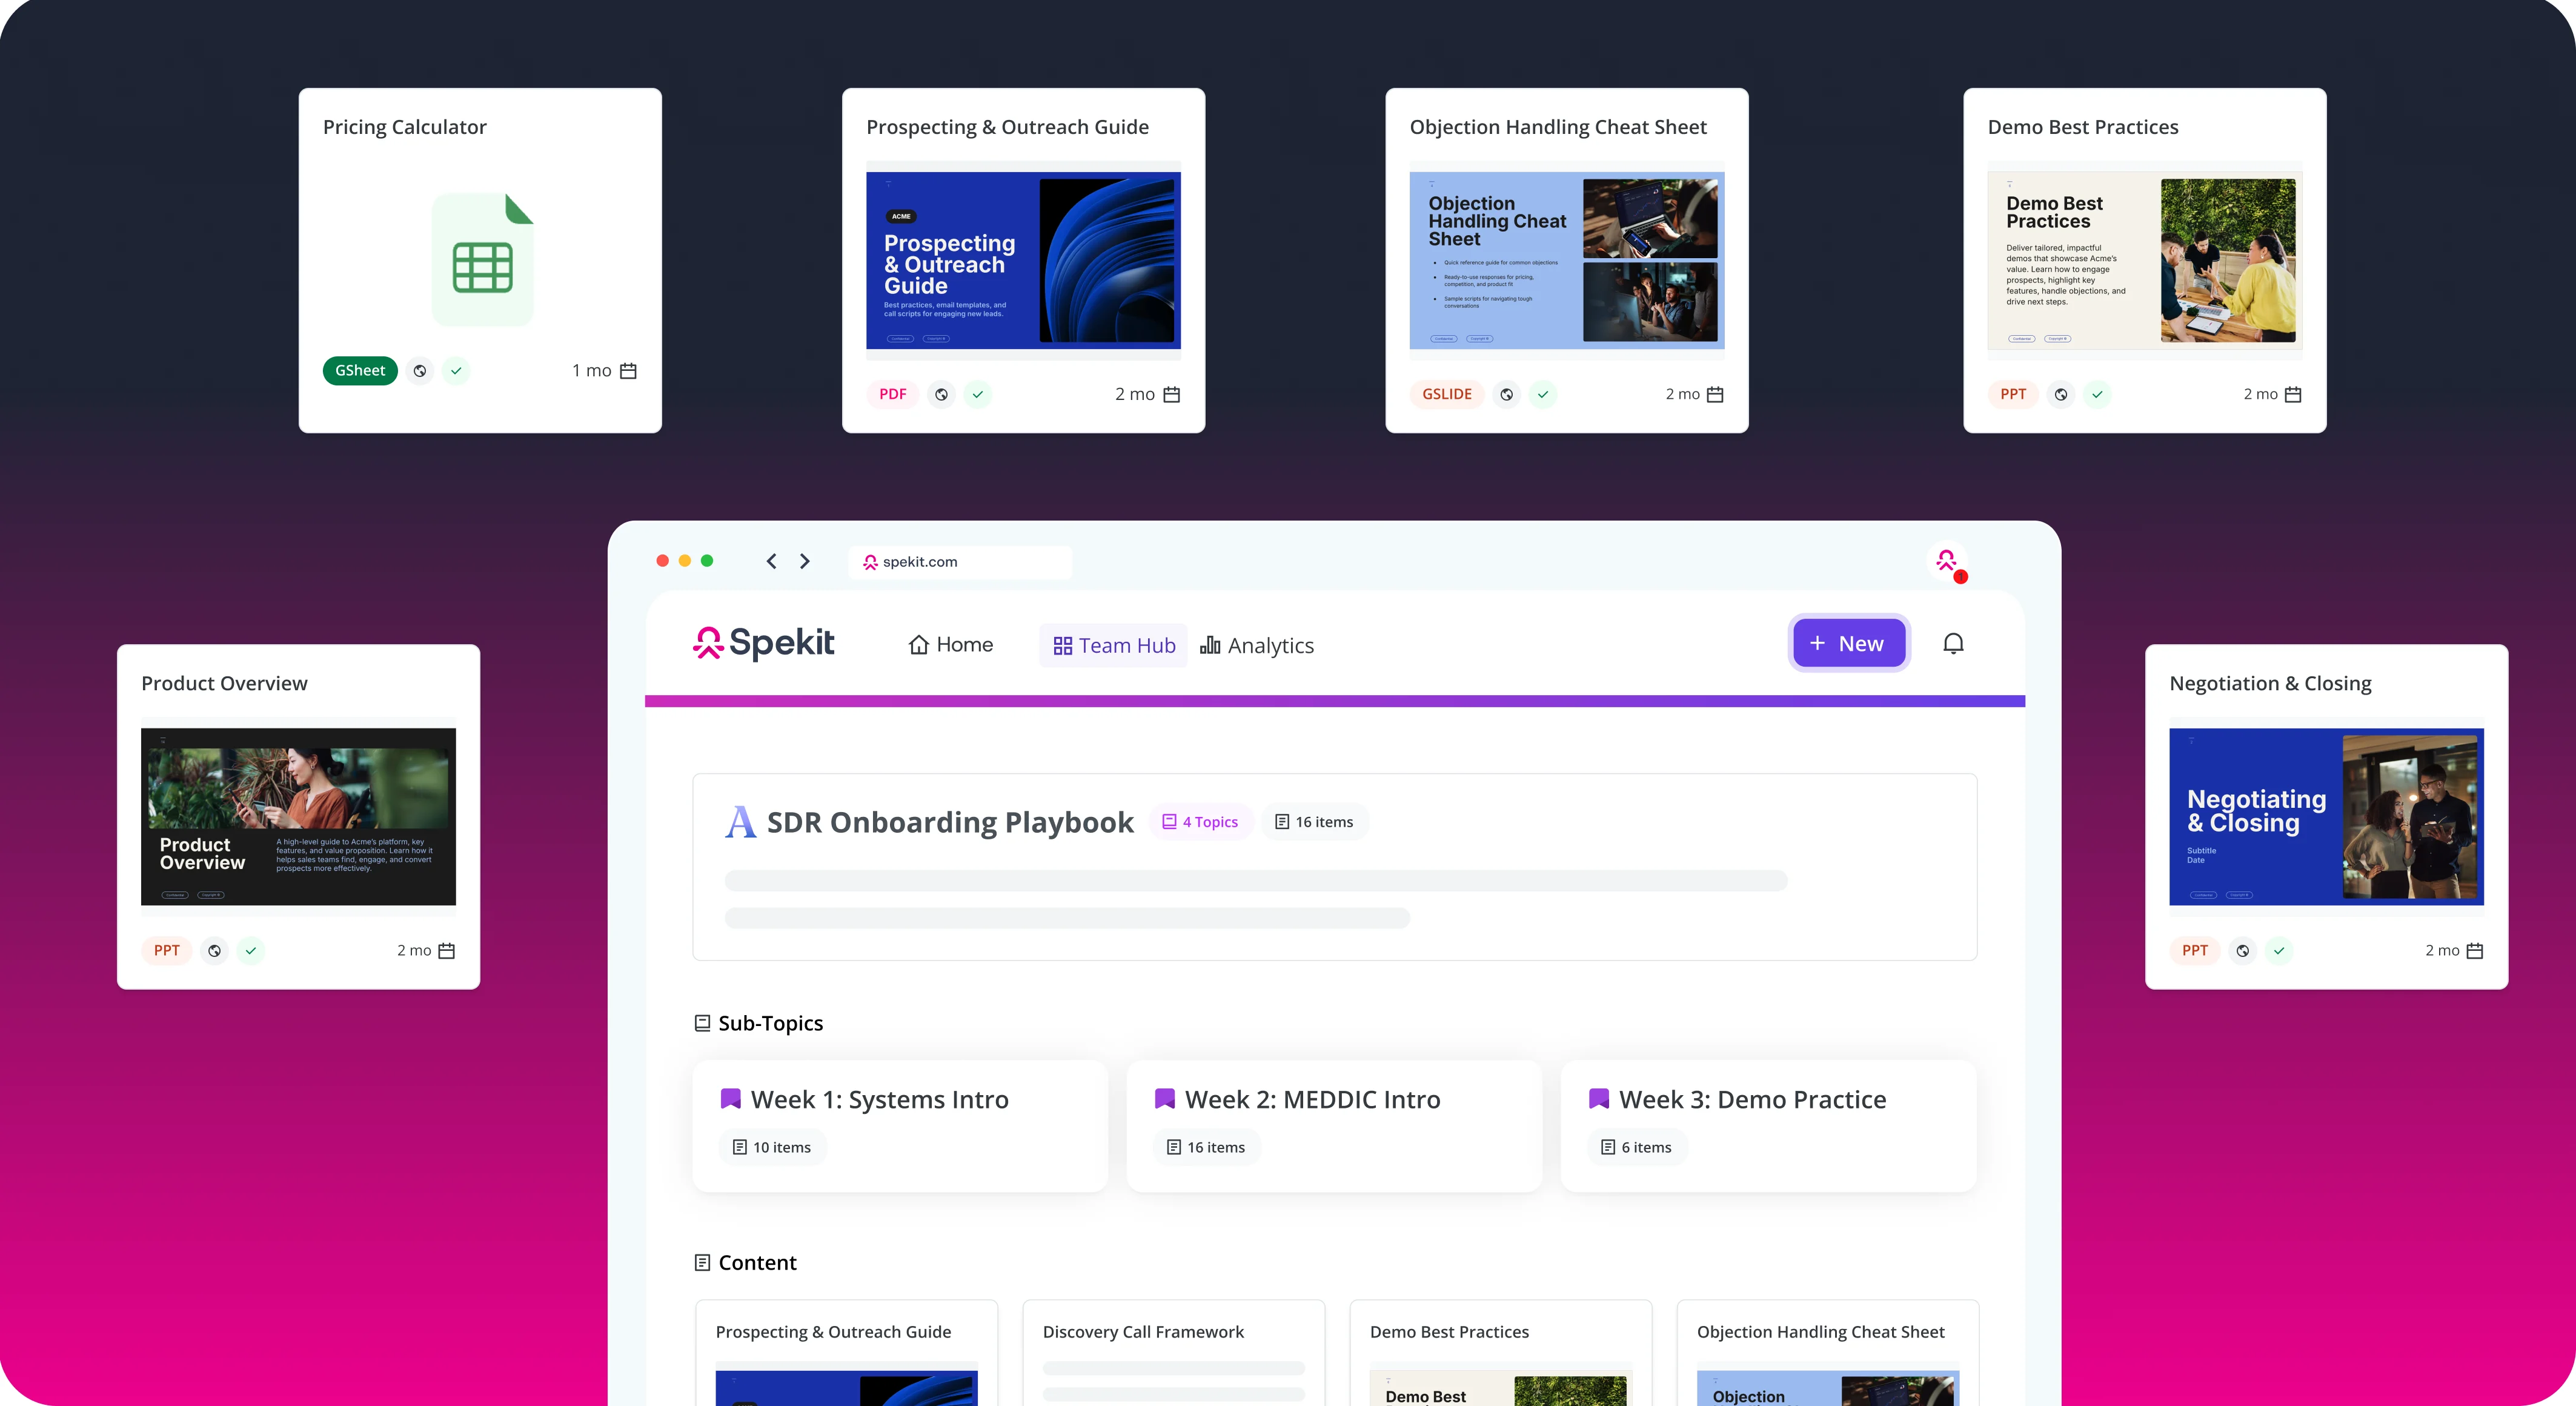Click the globe icon on Pricing Calculator card
Viewport: 2576px width, 1406px height.
pos(420,371)
